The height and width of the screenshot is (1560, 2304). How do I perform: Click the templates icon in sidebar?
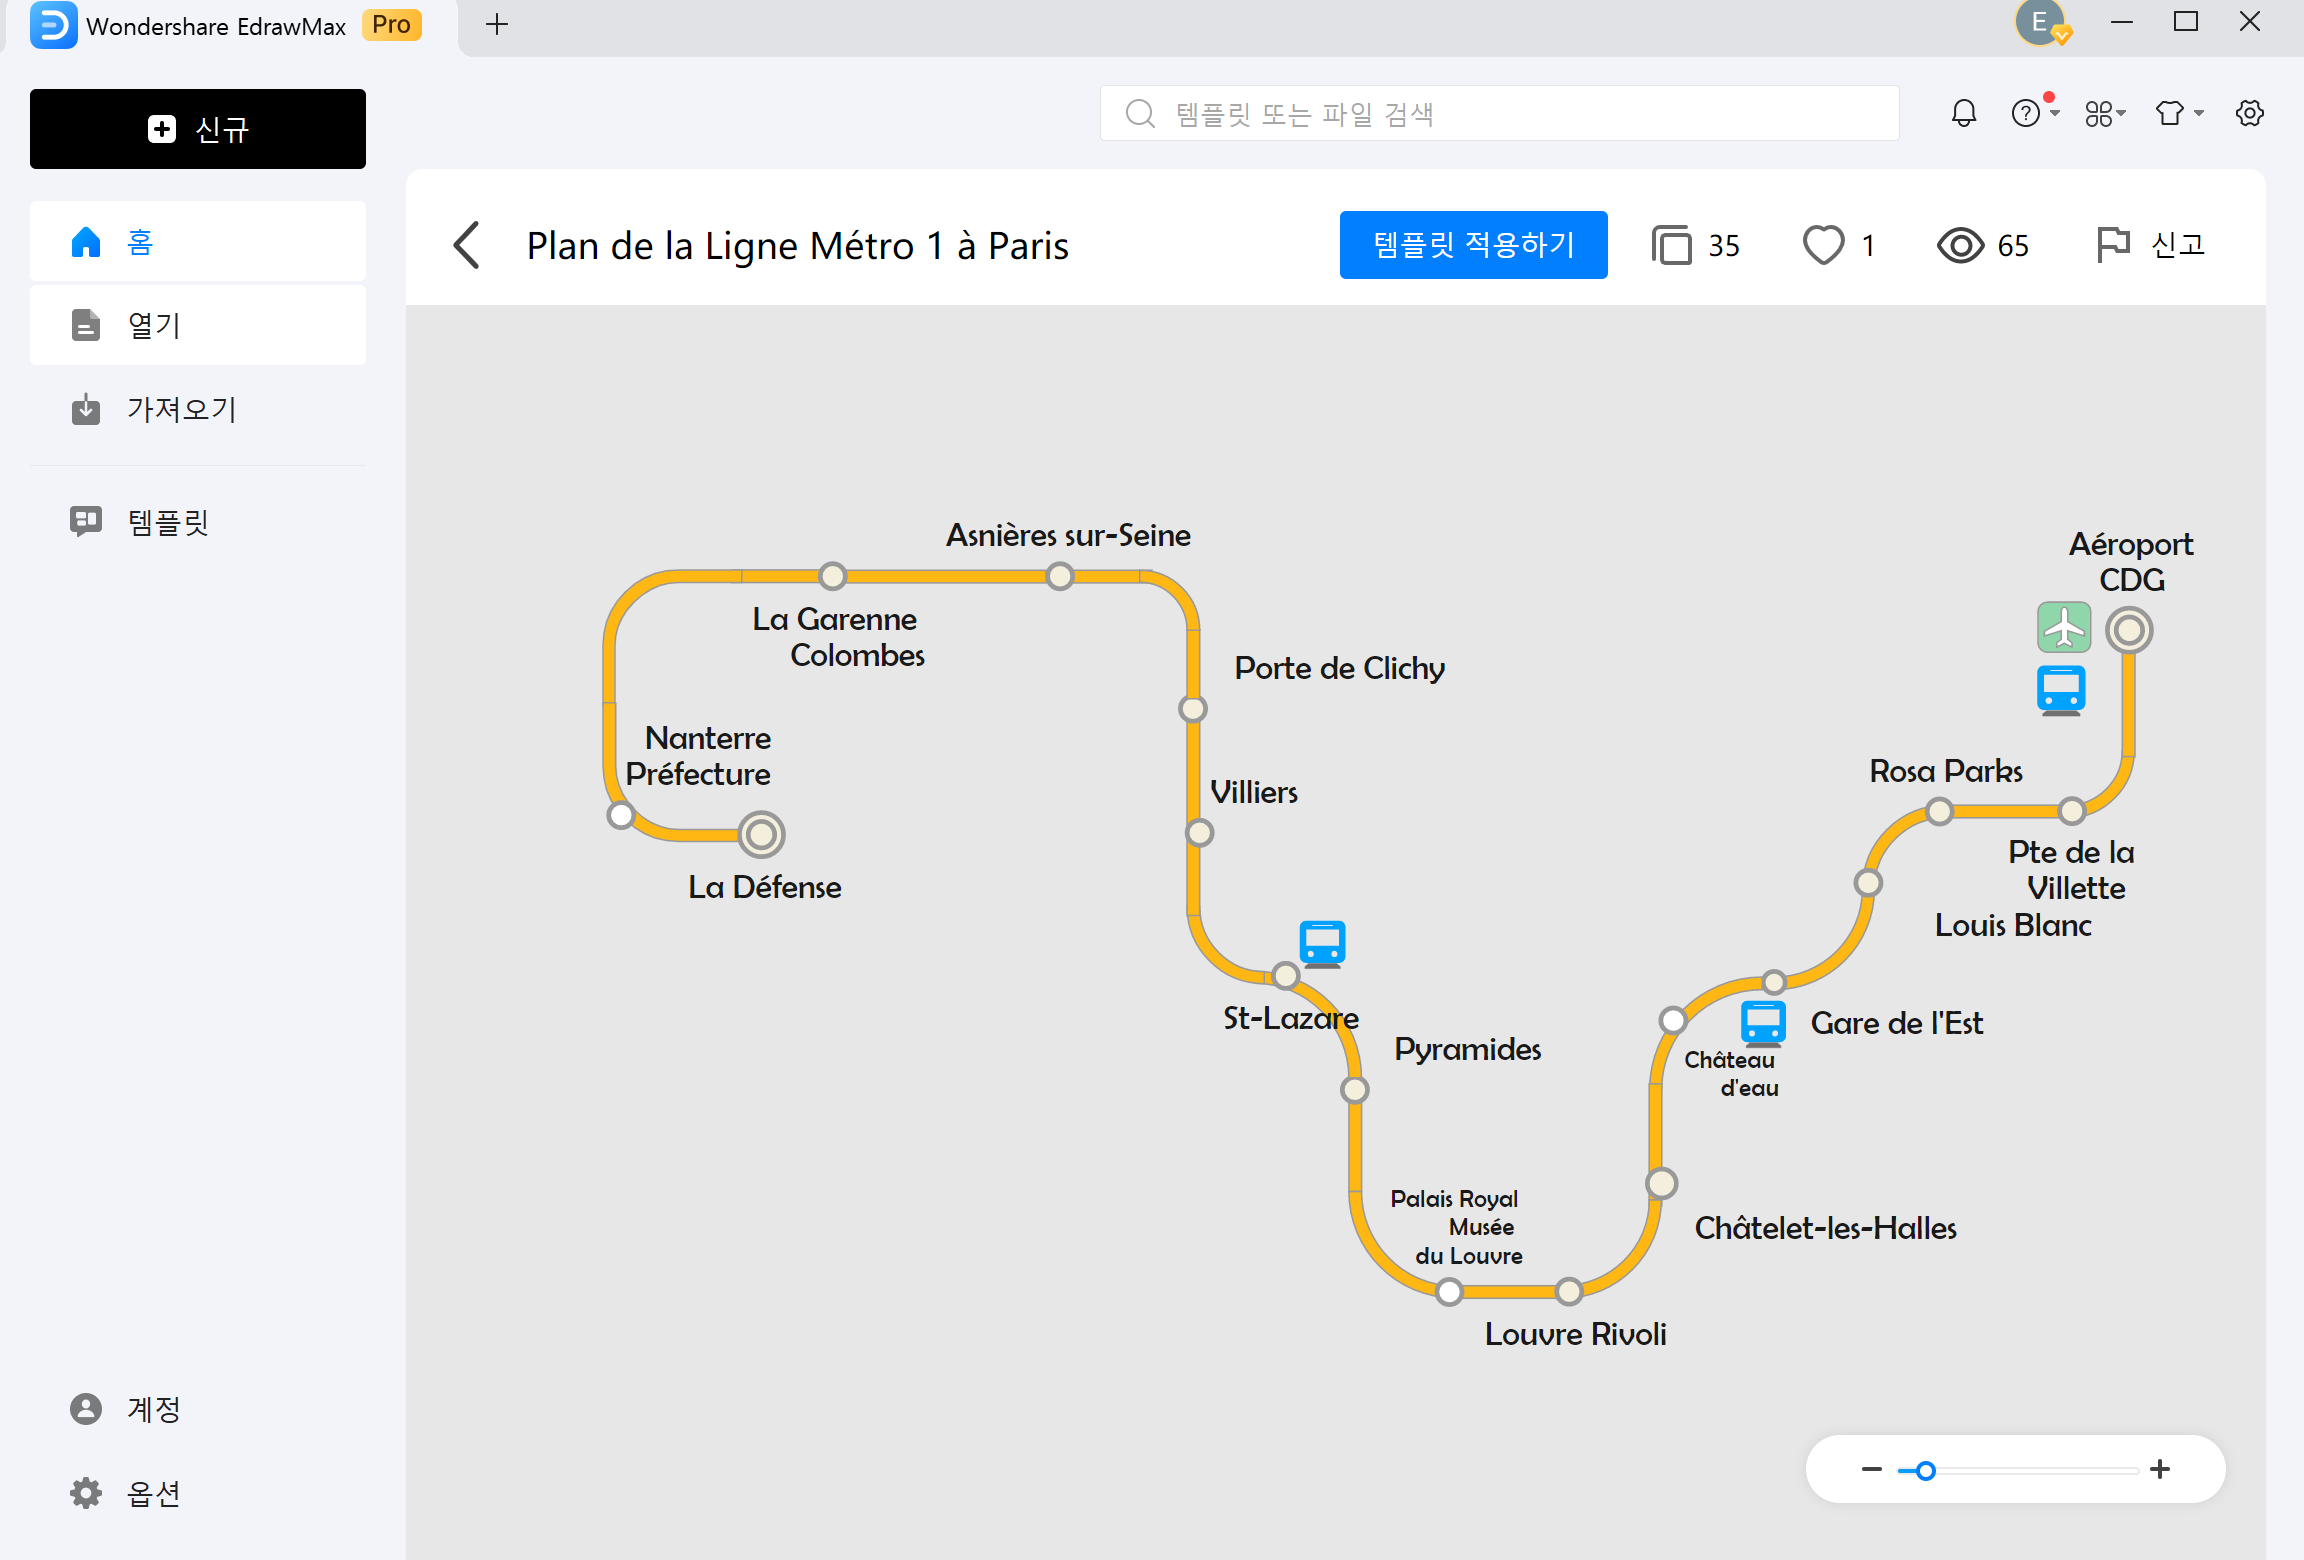(86, 521)
